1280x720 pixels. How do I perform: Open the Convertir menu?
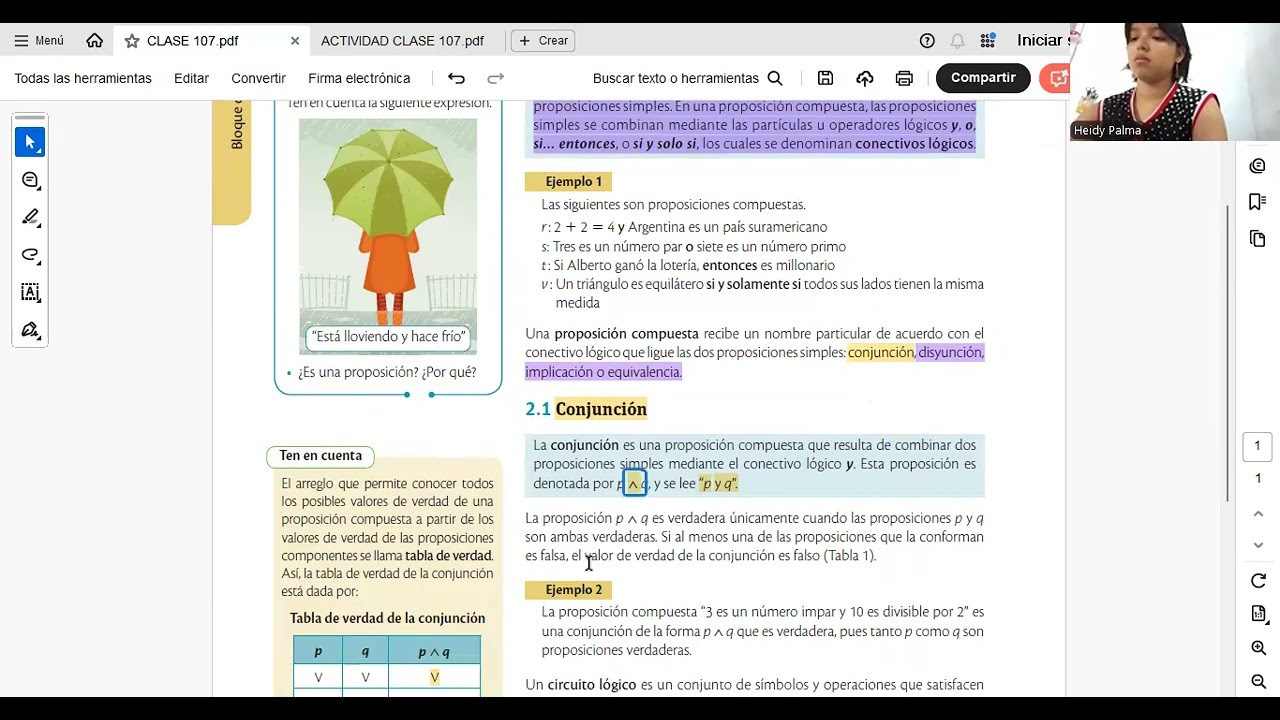pos(258,78)
